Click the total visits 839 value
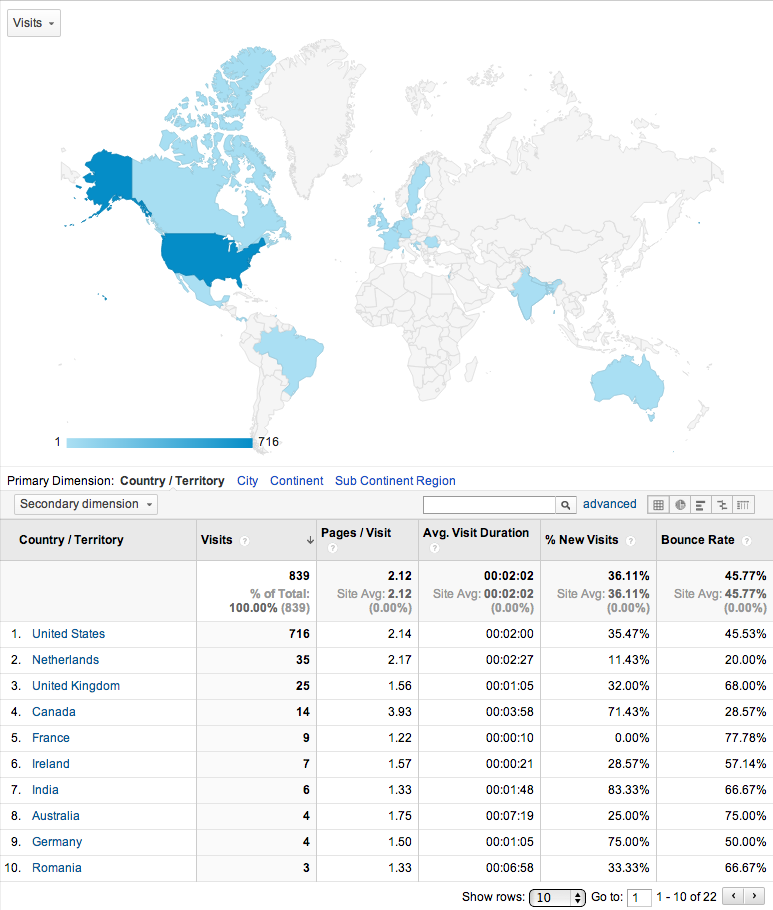Screen dimensions: 773x910 coord(299,576)
